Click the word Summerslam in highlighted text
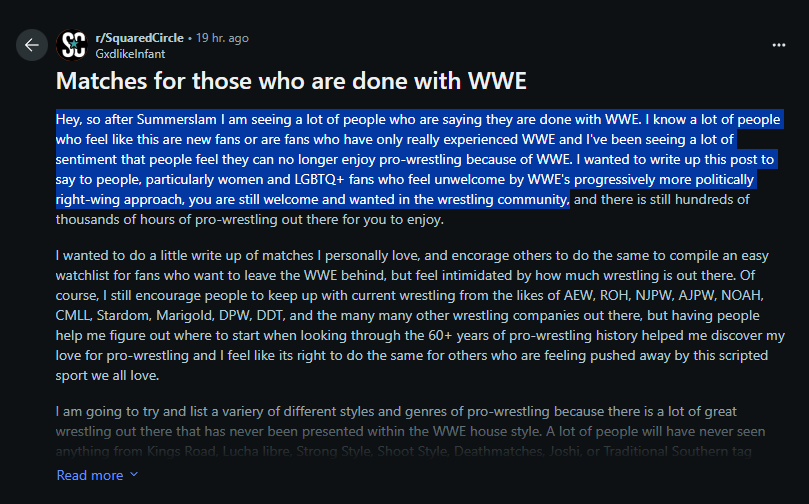This screenshot has height=504, width=809. (x=176, y=120)
